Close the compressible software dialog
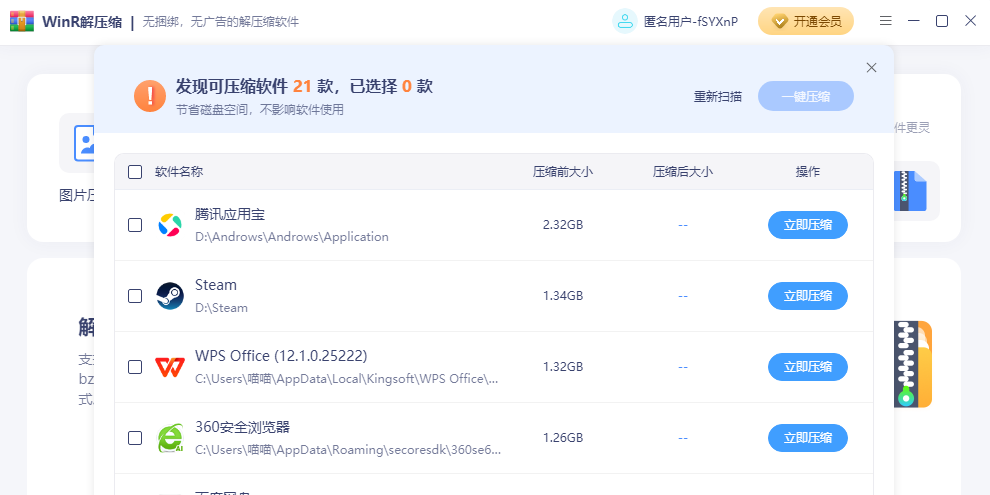The image size is (990, 495). (x=871, y=68)
